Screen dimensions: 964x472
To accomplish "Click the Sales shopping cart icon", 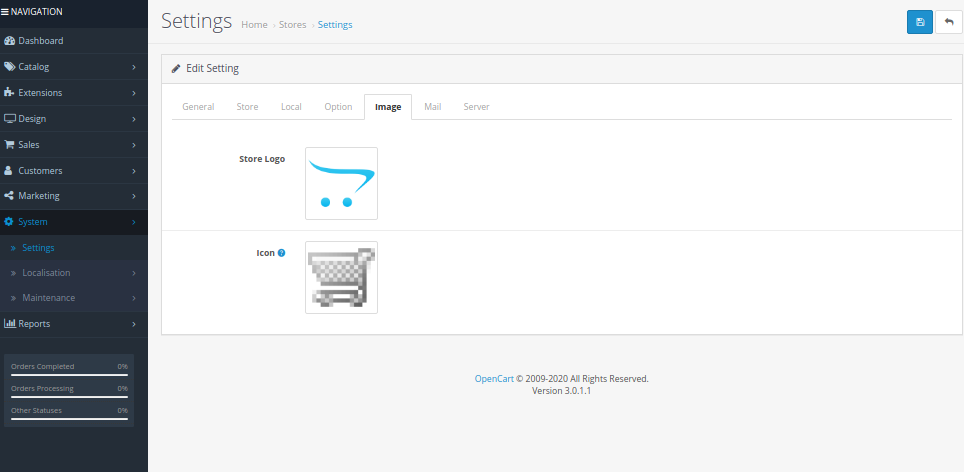I will [9, 144].
